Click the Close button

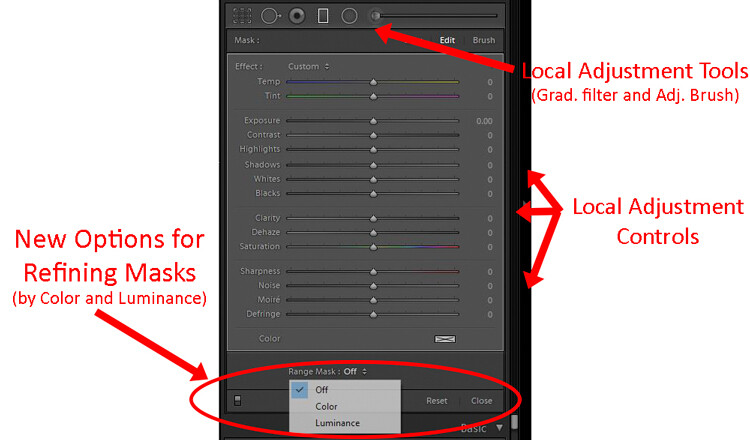click(481, 401)
